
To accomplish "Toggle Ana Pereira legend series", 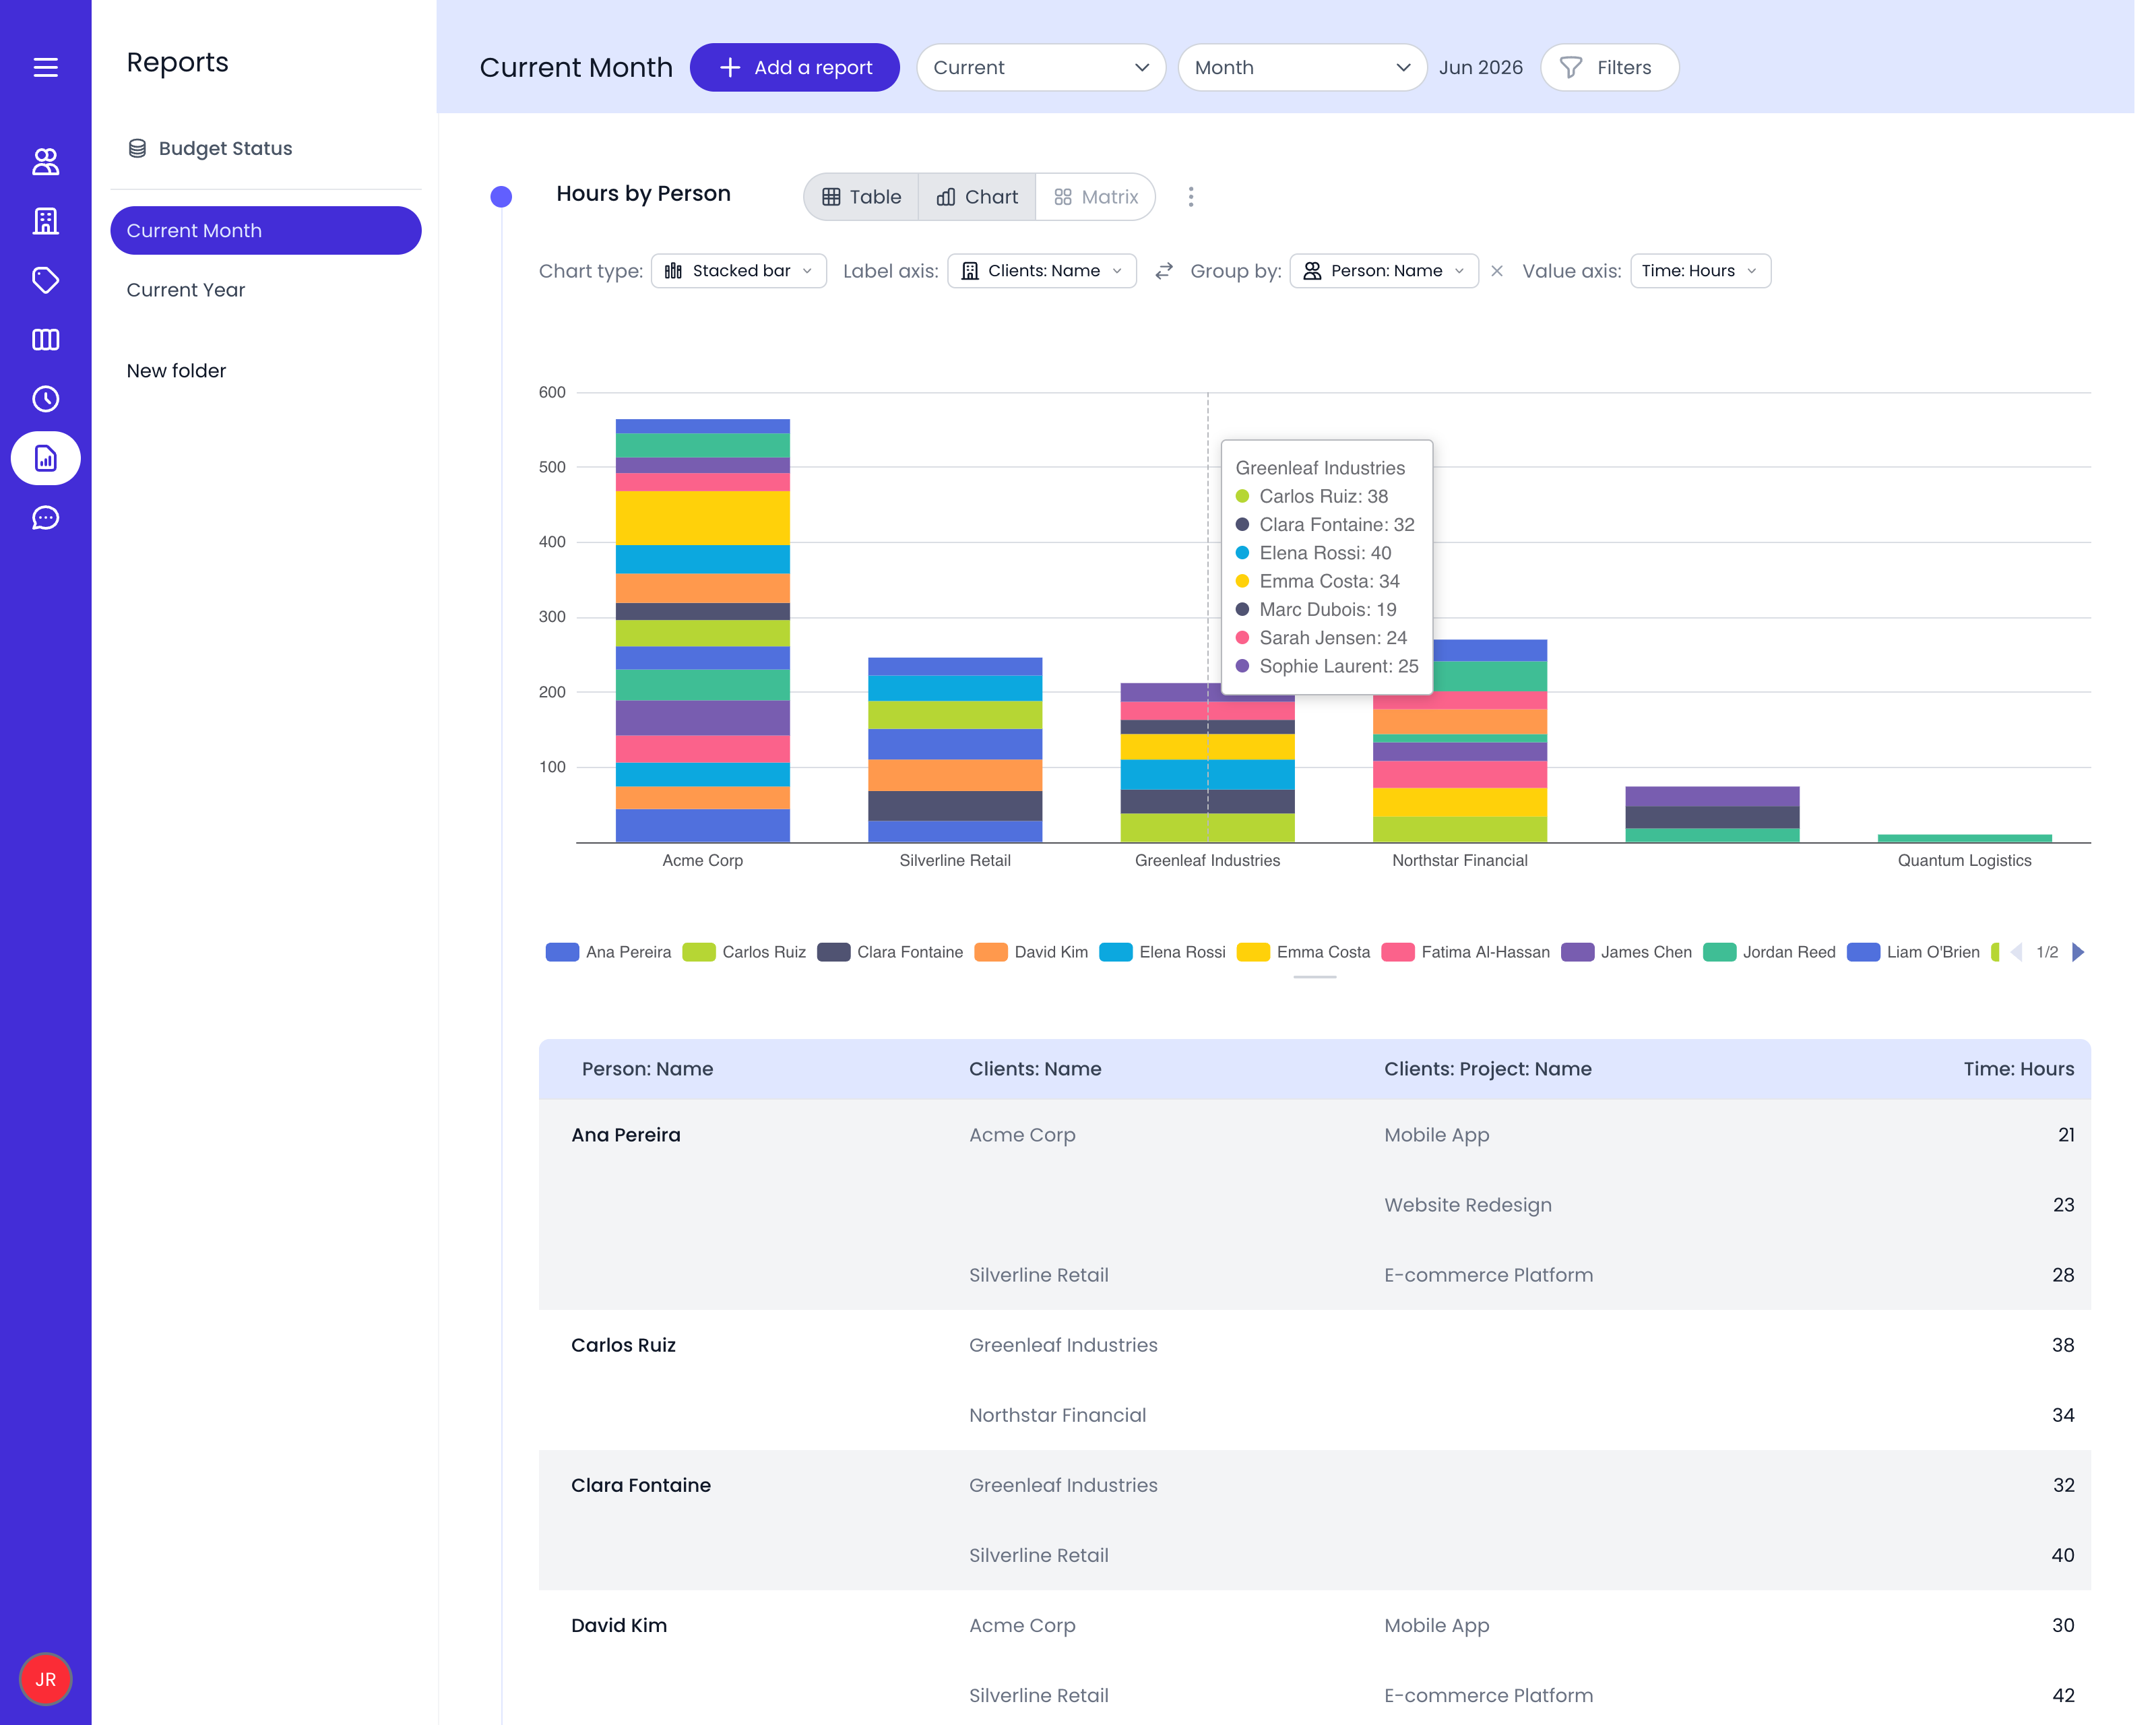I will point(609,952).
